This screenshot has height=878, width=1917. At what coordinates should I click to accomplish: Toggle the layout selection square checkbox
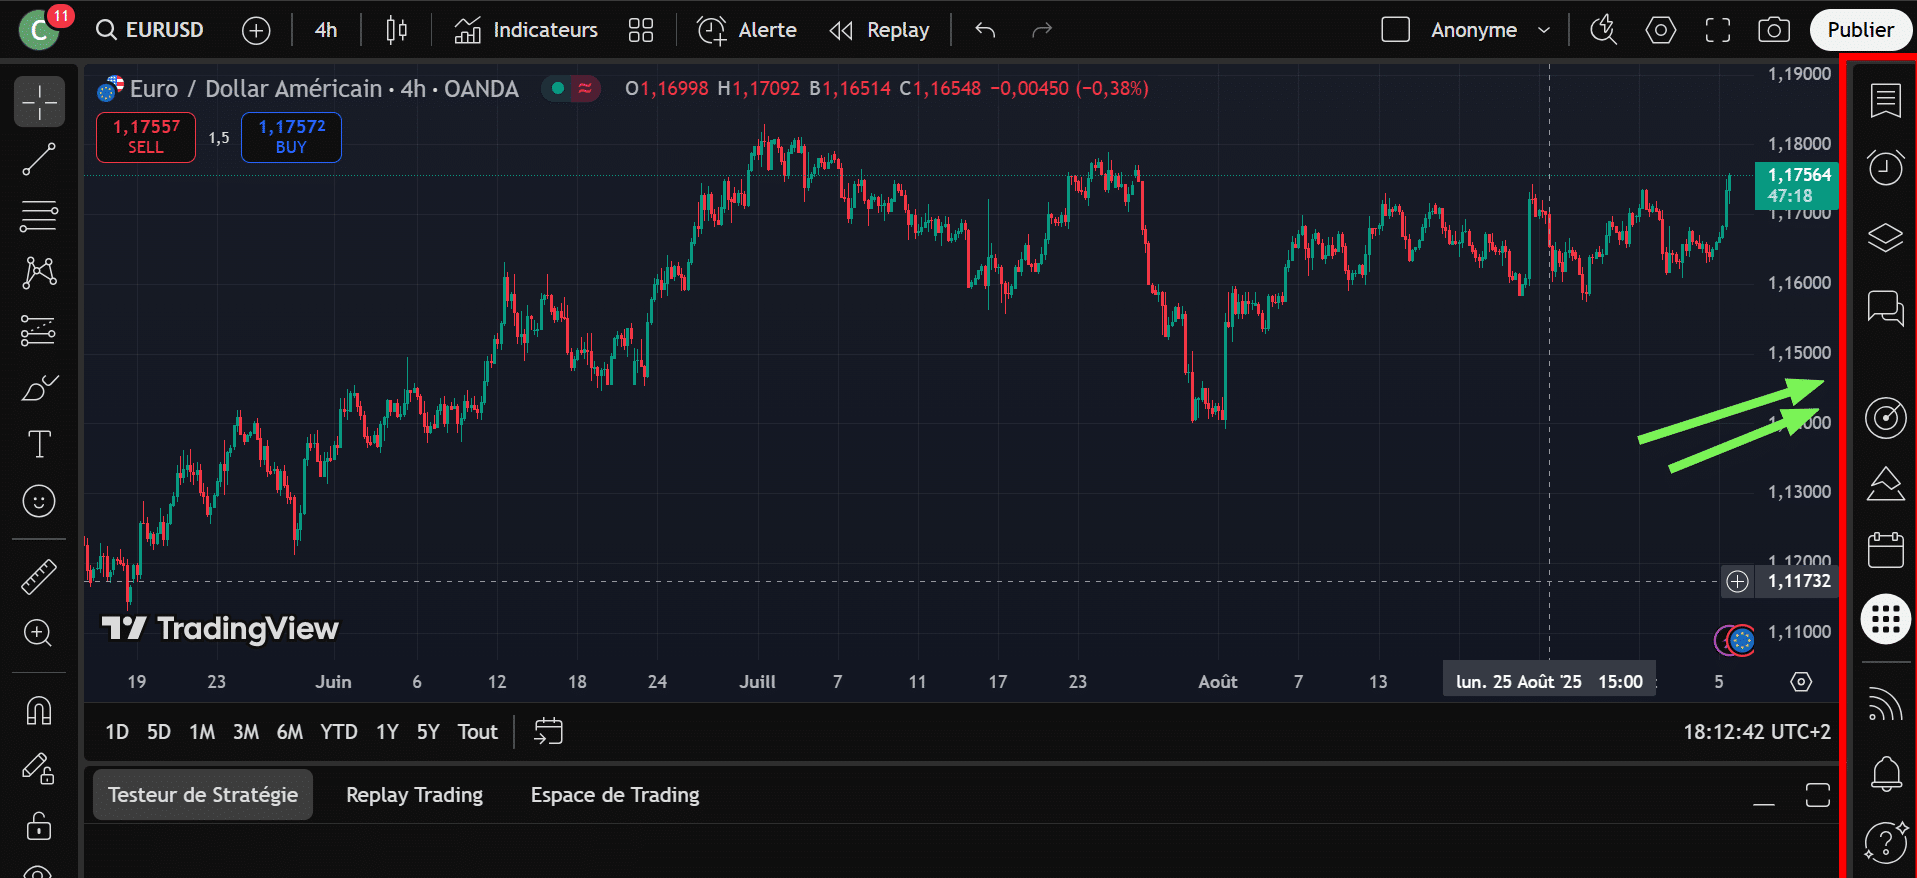coord(1395,30)
